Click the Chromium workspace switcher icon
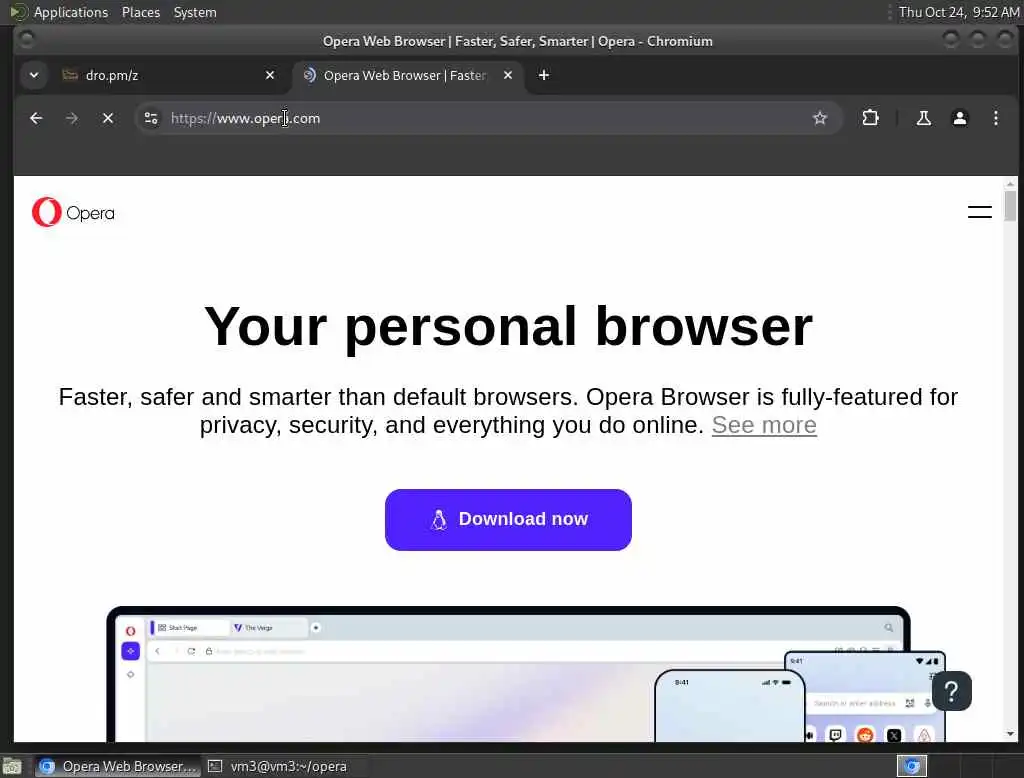1024x778 pixels. 912,766
